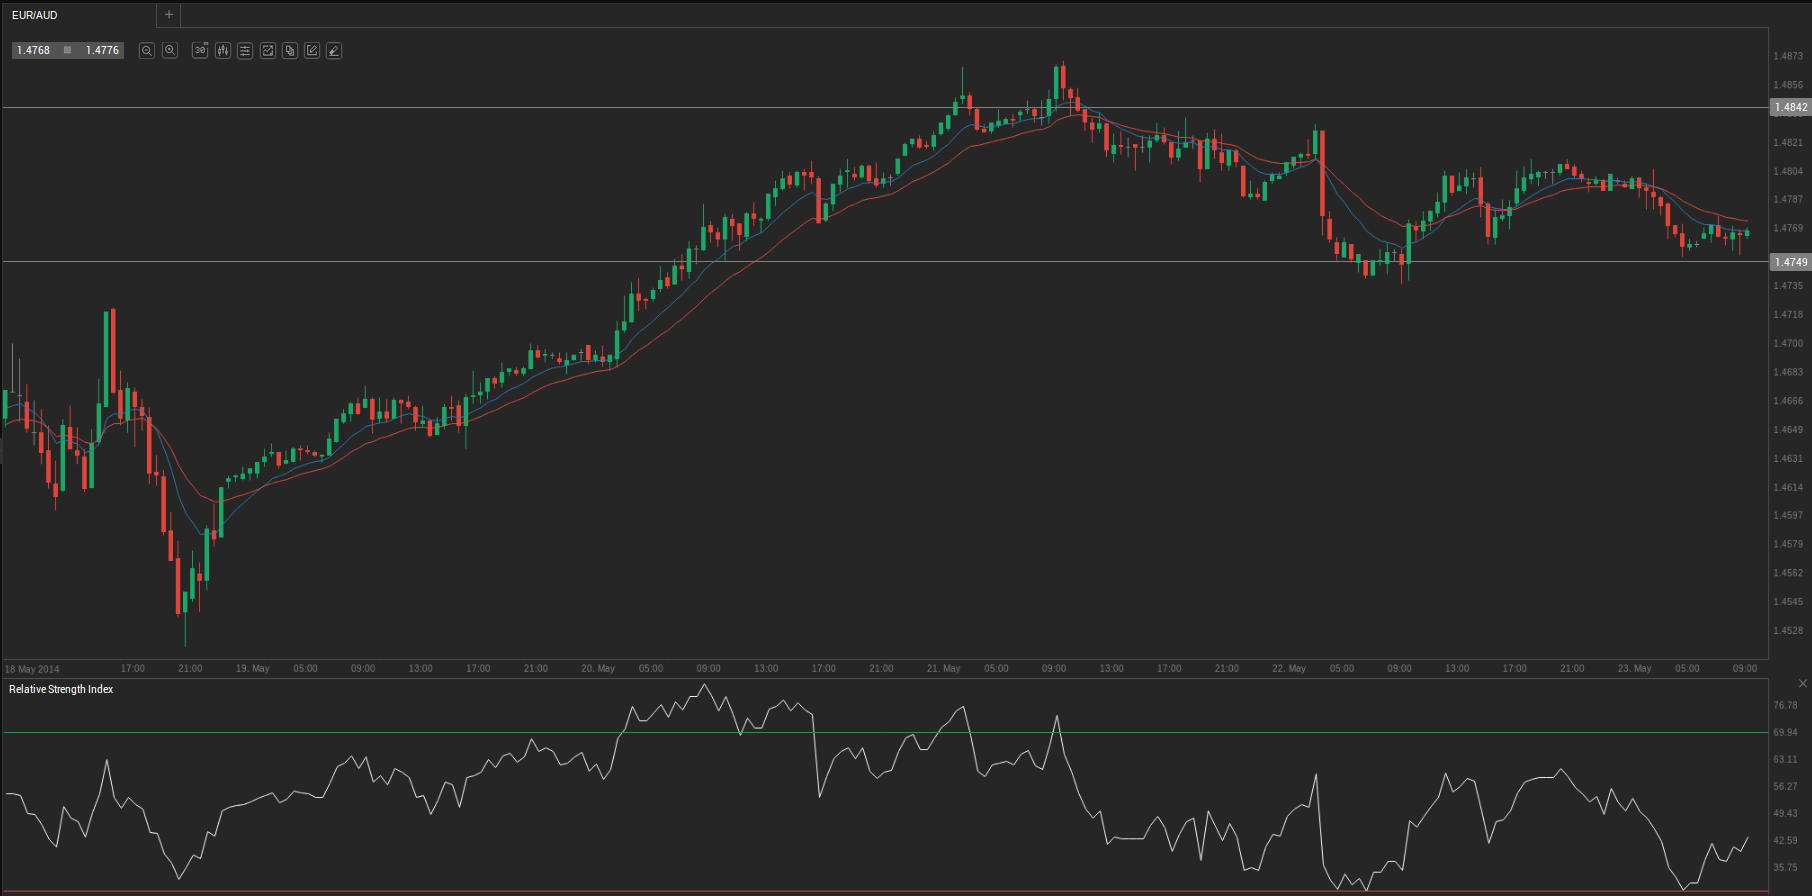
Task: Click the Relative Strength Index label
Action: pyautogui.click(x=61, y=689)
